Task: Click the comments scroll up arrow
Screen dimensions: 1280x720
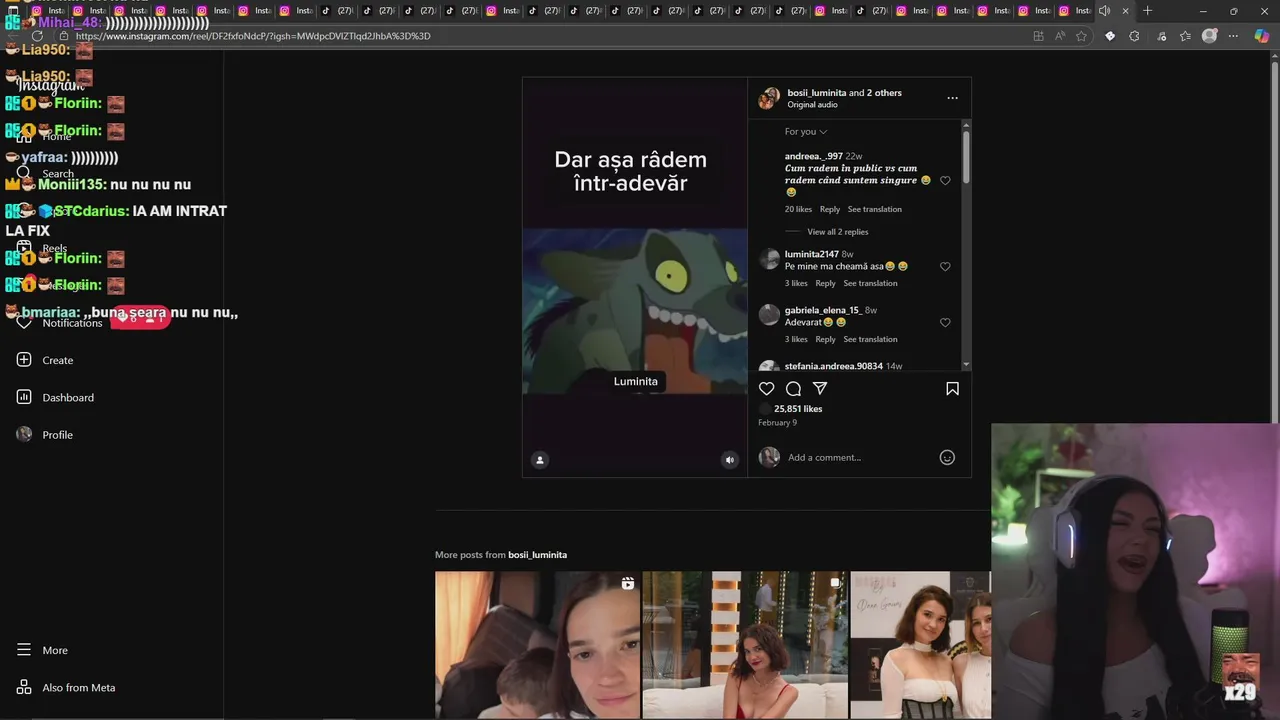Action: coord(966,125)
